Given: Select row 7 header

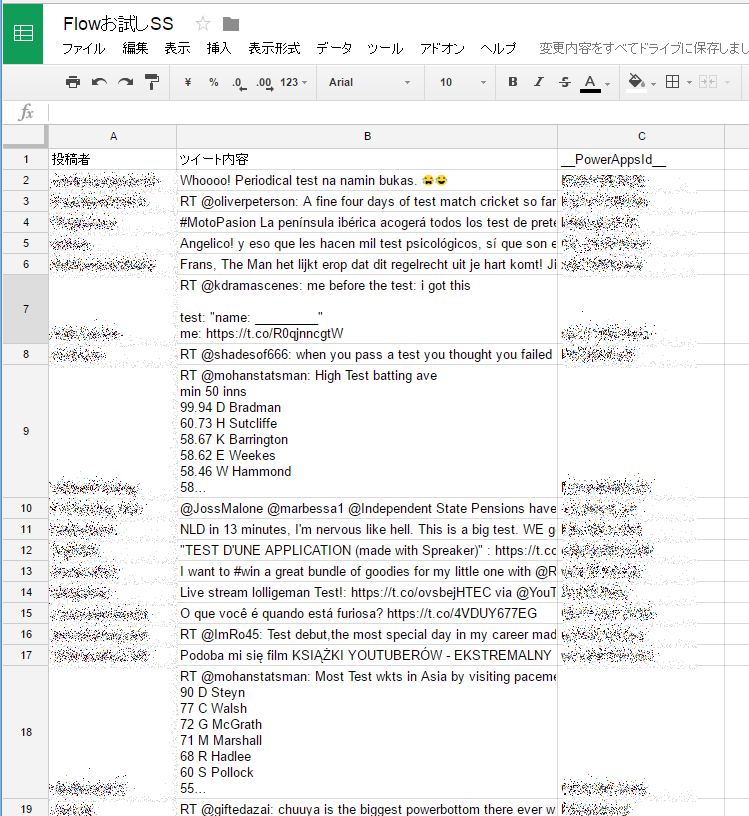Looking at the screenshot, I should click(26, 309).
